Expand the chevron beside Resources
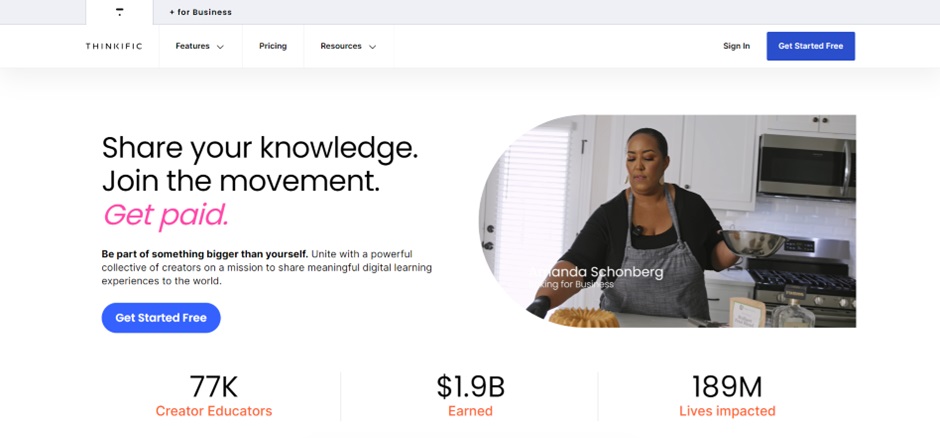The image size is (940, 438). click(x=372, y=47)
